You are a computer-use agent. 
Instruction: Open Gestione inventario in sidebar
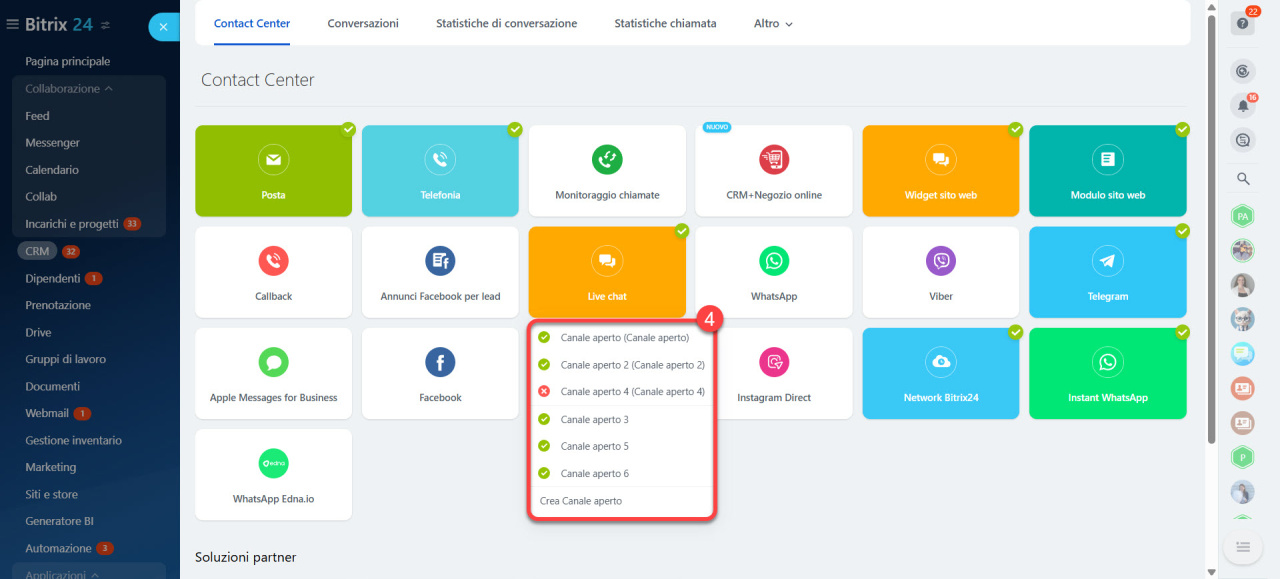tap(73, 440)
